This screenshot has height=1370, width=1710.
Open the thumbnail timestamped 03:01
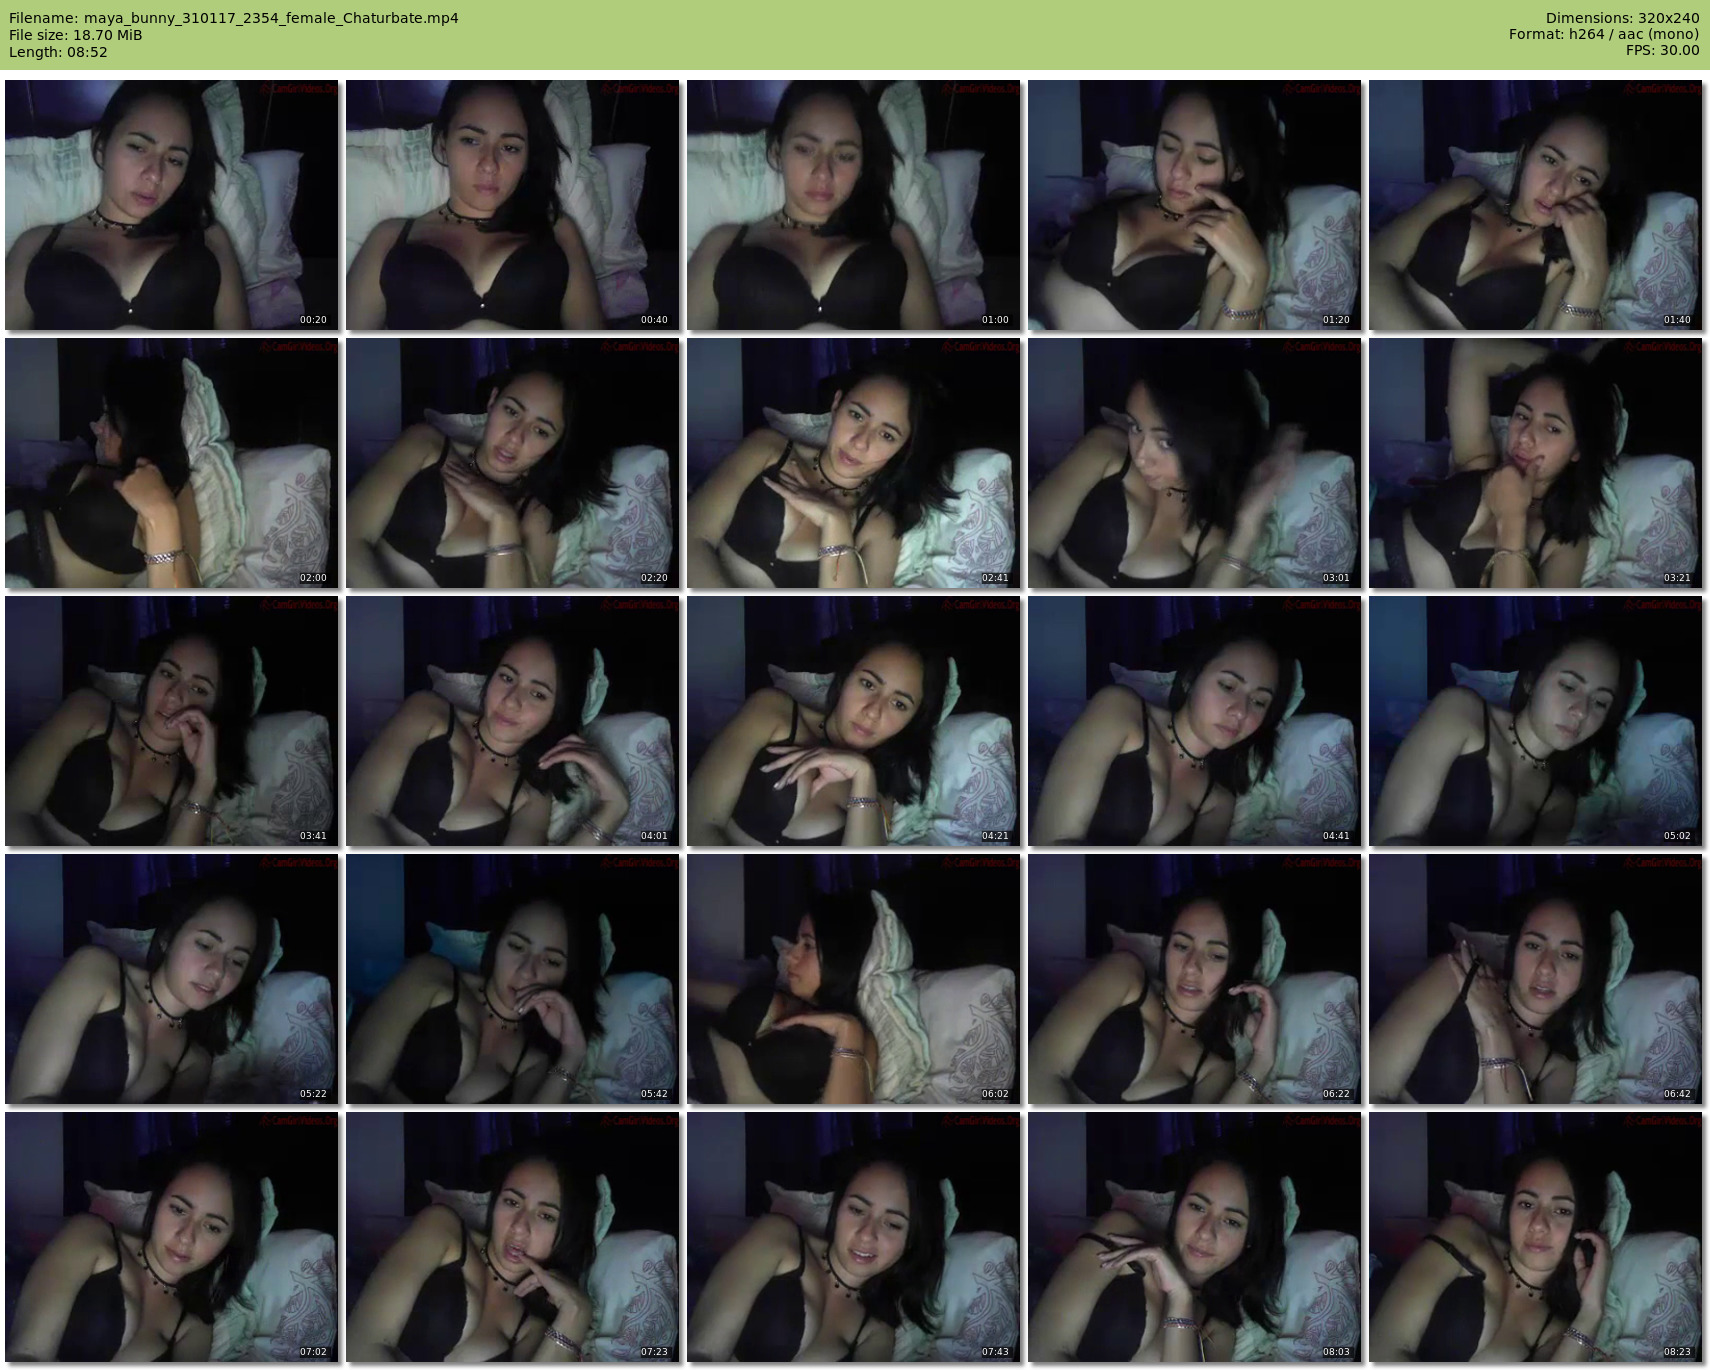(x=1194, y=463)
